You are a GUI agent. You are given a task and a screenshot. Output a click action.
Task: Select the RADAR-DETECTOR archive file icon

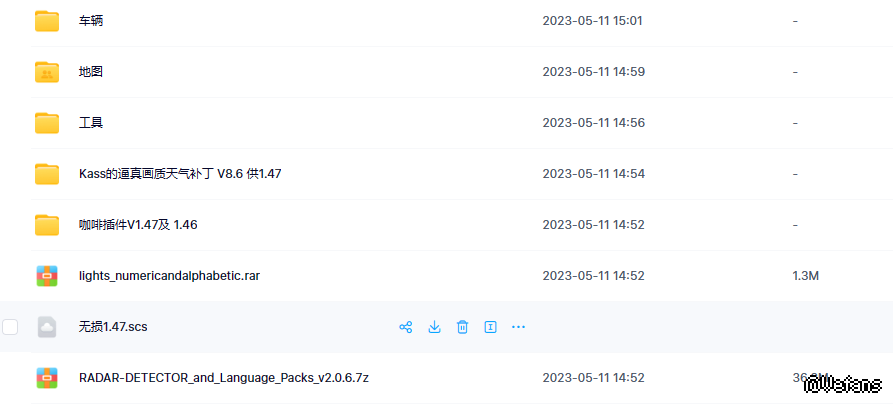pos(47,378)
